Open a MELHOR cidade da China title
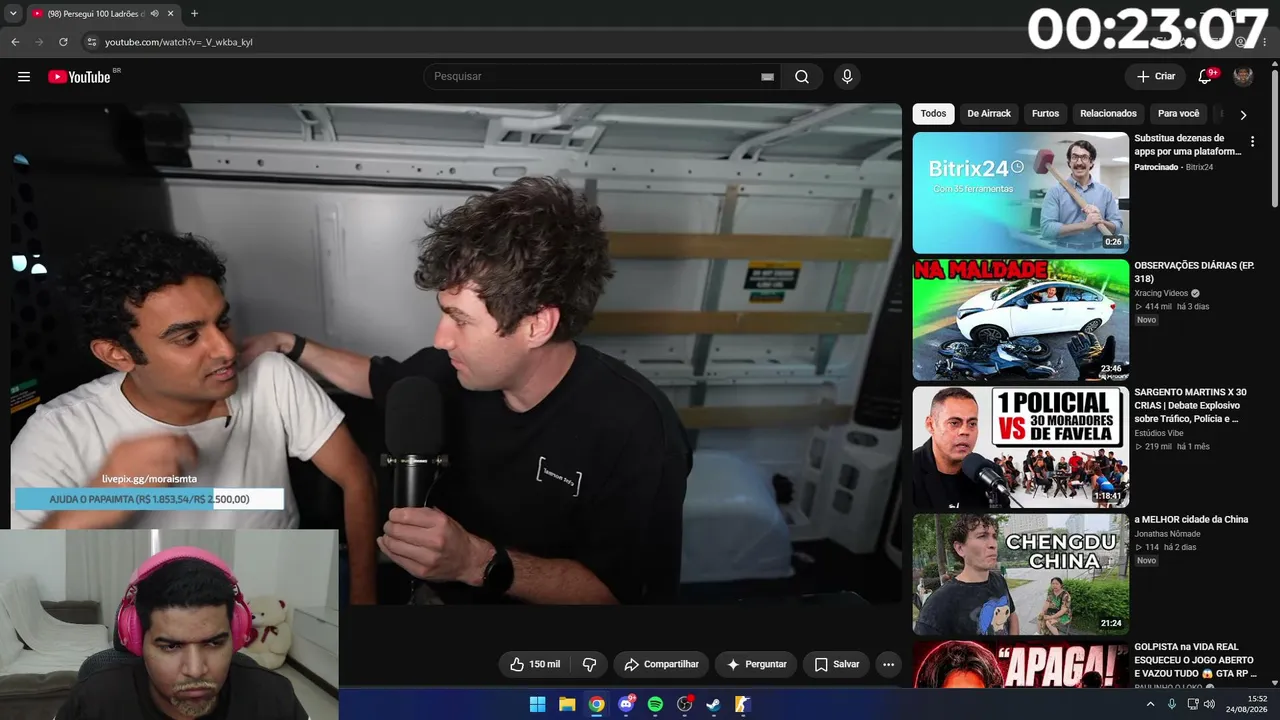The image size is (1280, 720). (x=1191, y=520)
